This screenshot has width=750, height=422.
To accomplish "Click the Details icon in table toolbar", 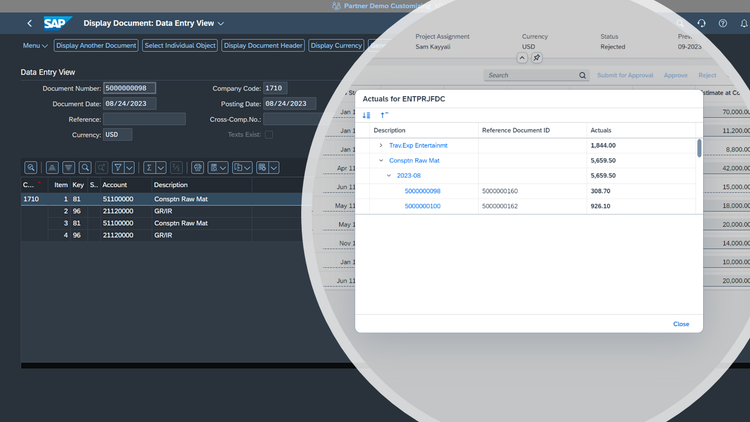I will tap(31, 167).
